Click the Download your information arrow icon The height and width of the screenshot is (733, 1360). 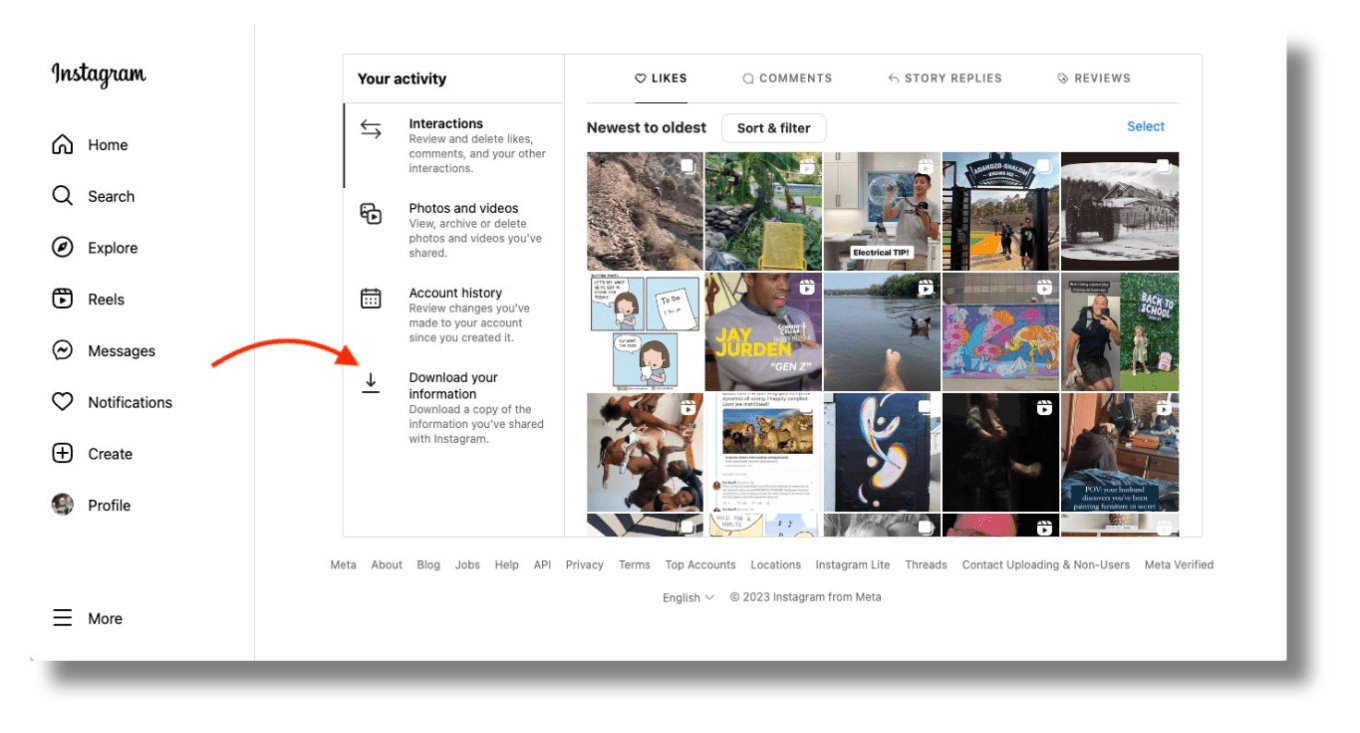(371, 383)
